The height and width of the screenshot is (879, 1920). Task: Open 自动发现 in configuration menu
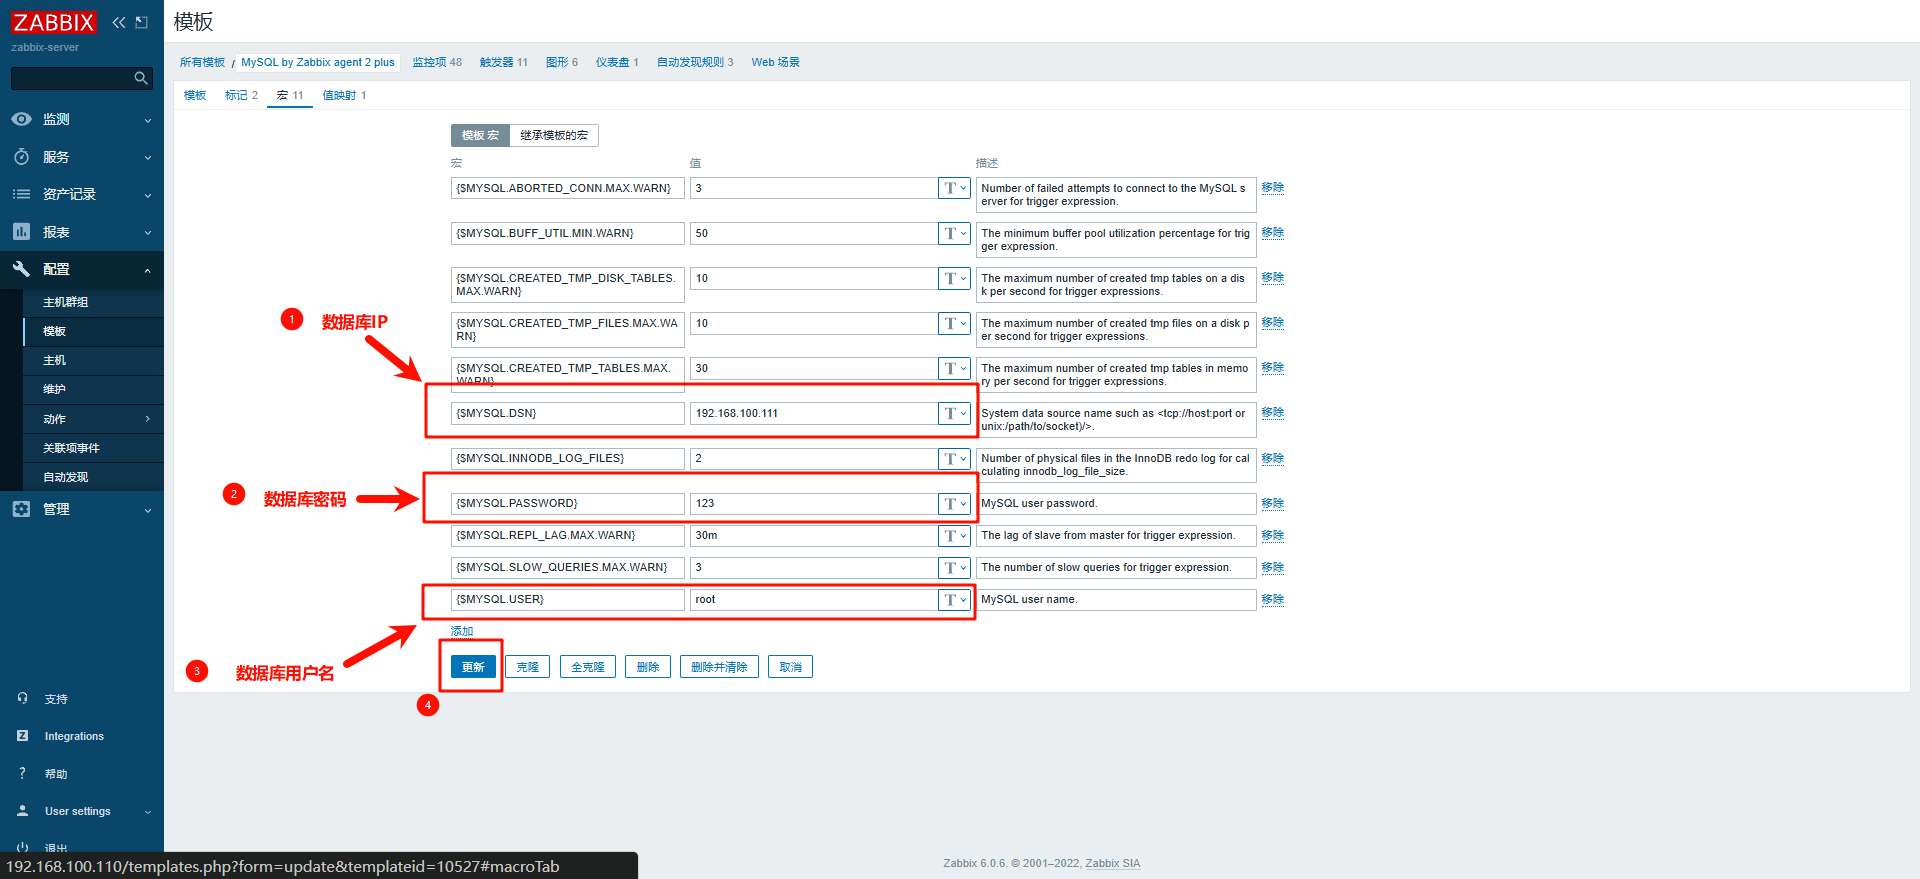(94, 477)
